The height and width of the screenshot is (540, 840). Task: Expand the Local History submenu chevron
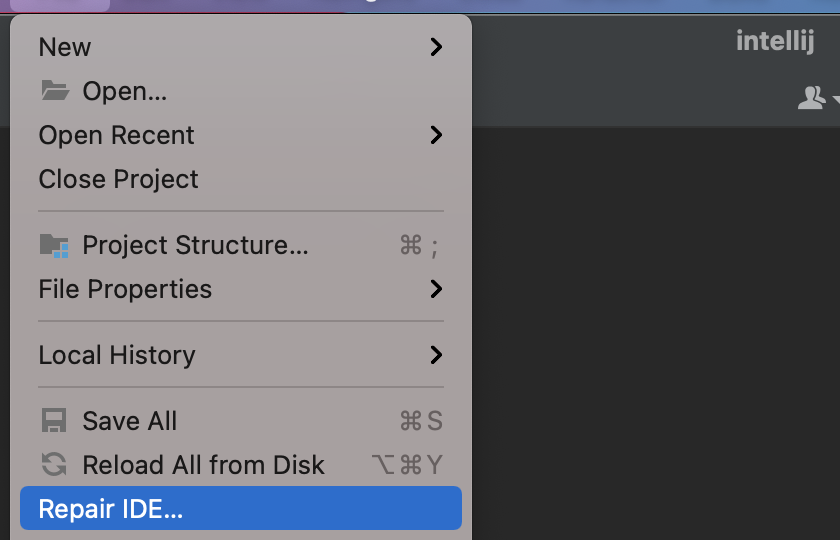[437, 355]
